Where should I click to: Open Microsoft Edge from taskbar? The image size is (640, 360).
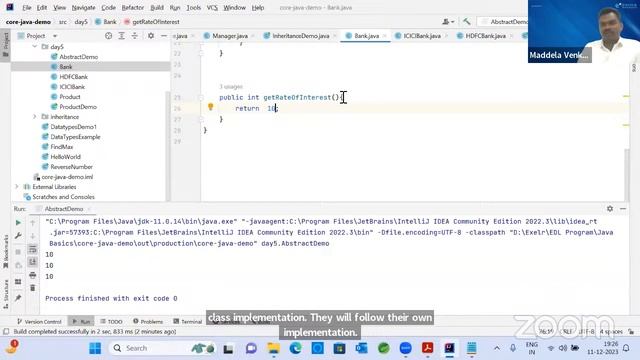[296, 348]
